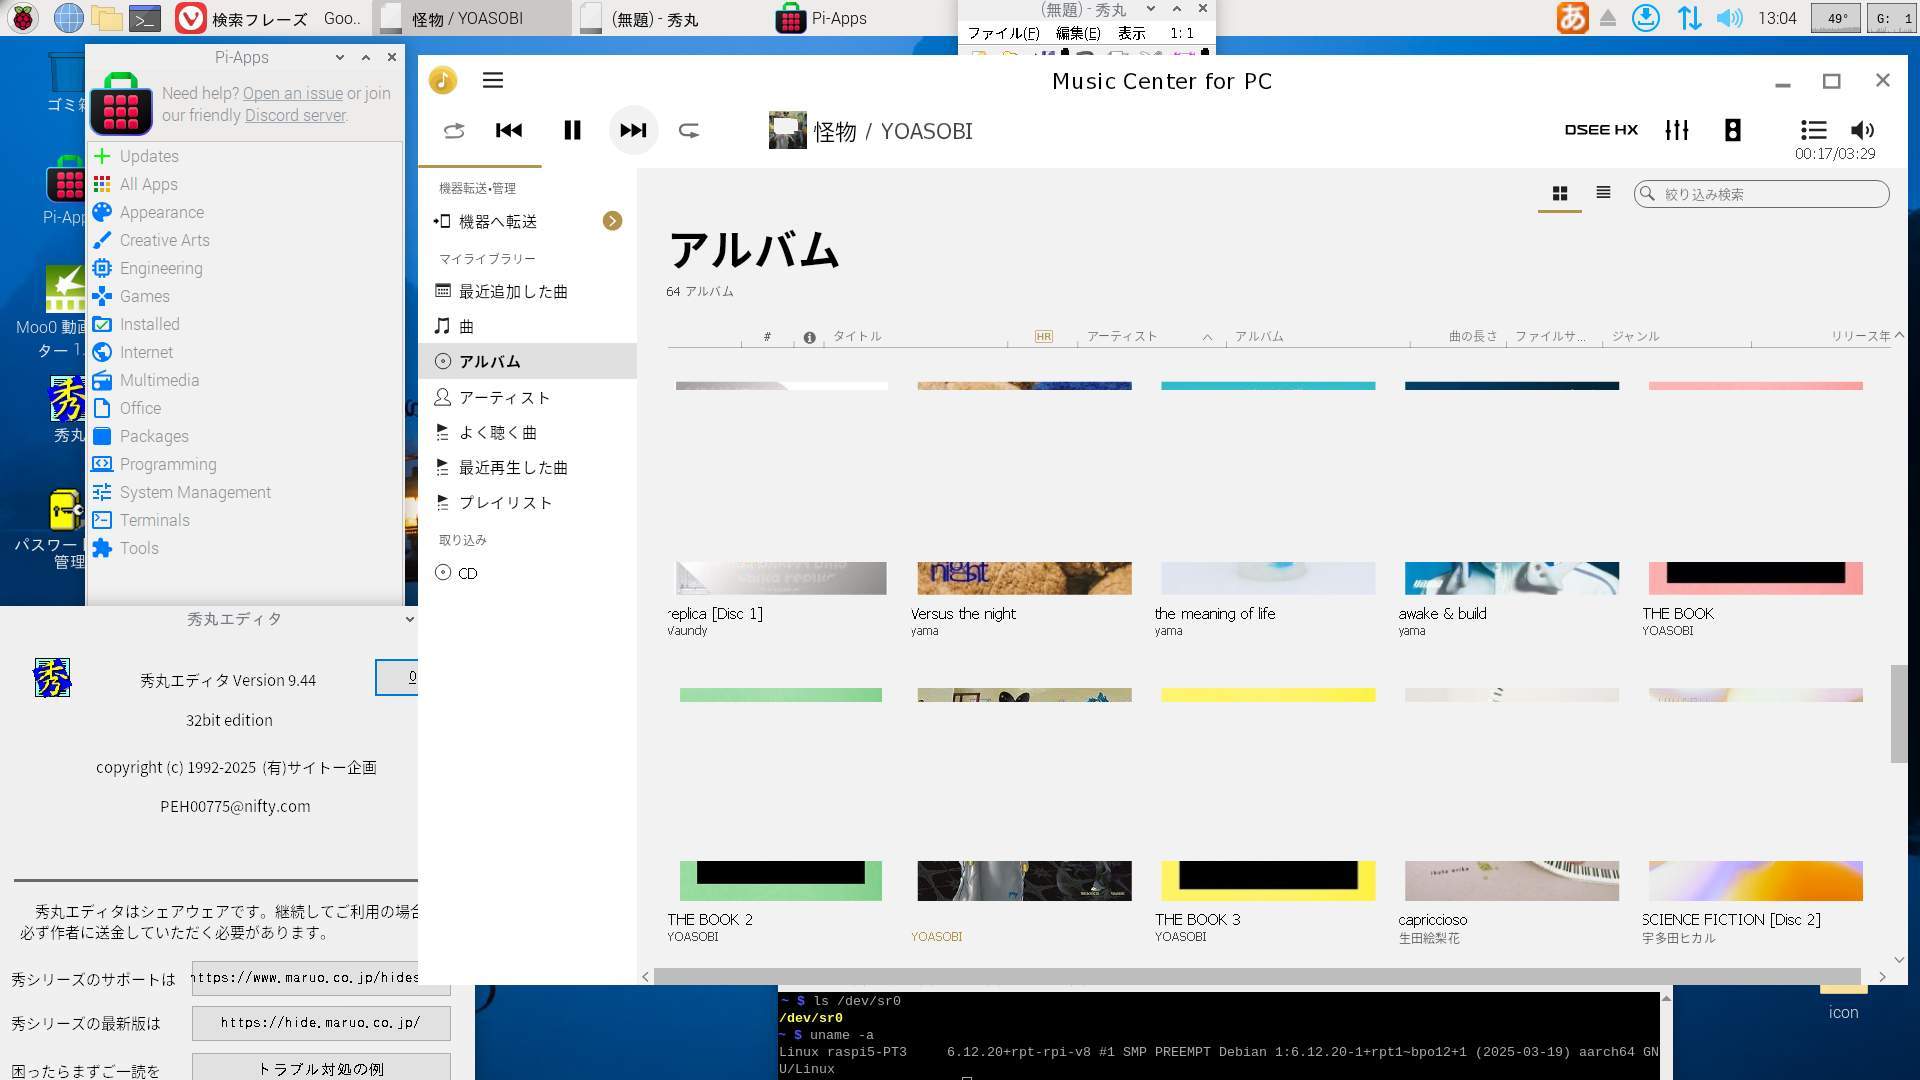Switch albums to list view
1920x1080 pixels.
pyautogui.click(x=1603, y=193)
